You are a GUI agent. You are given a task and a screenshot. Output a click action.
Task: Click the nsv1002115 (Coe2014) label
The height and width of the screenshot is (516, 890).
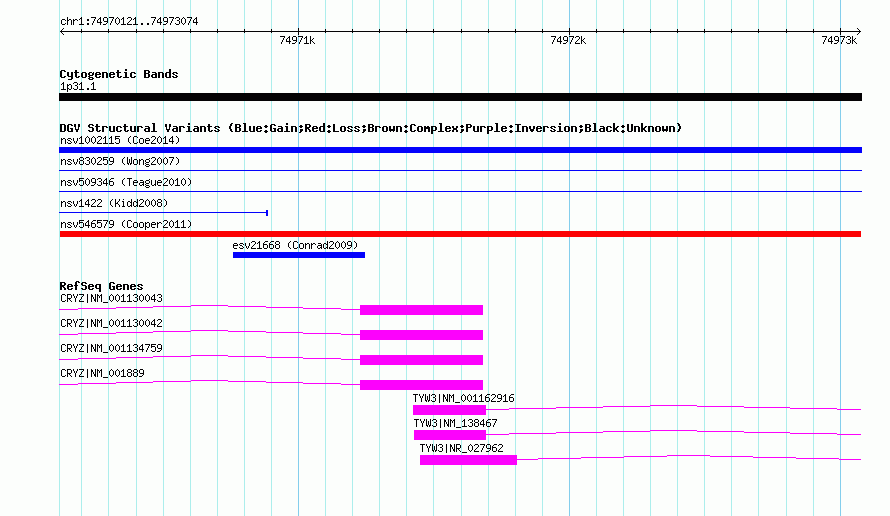point(120,140)
